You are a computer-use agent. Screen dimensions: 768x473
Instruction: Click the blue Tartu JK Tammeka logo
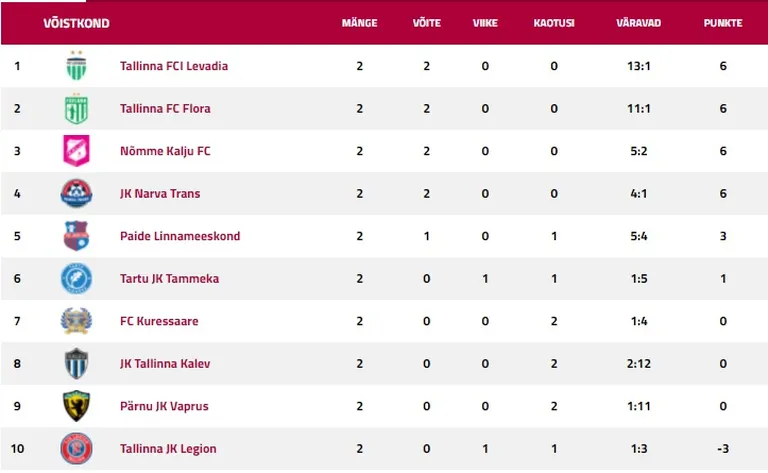click(76, 278)
